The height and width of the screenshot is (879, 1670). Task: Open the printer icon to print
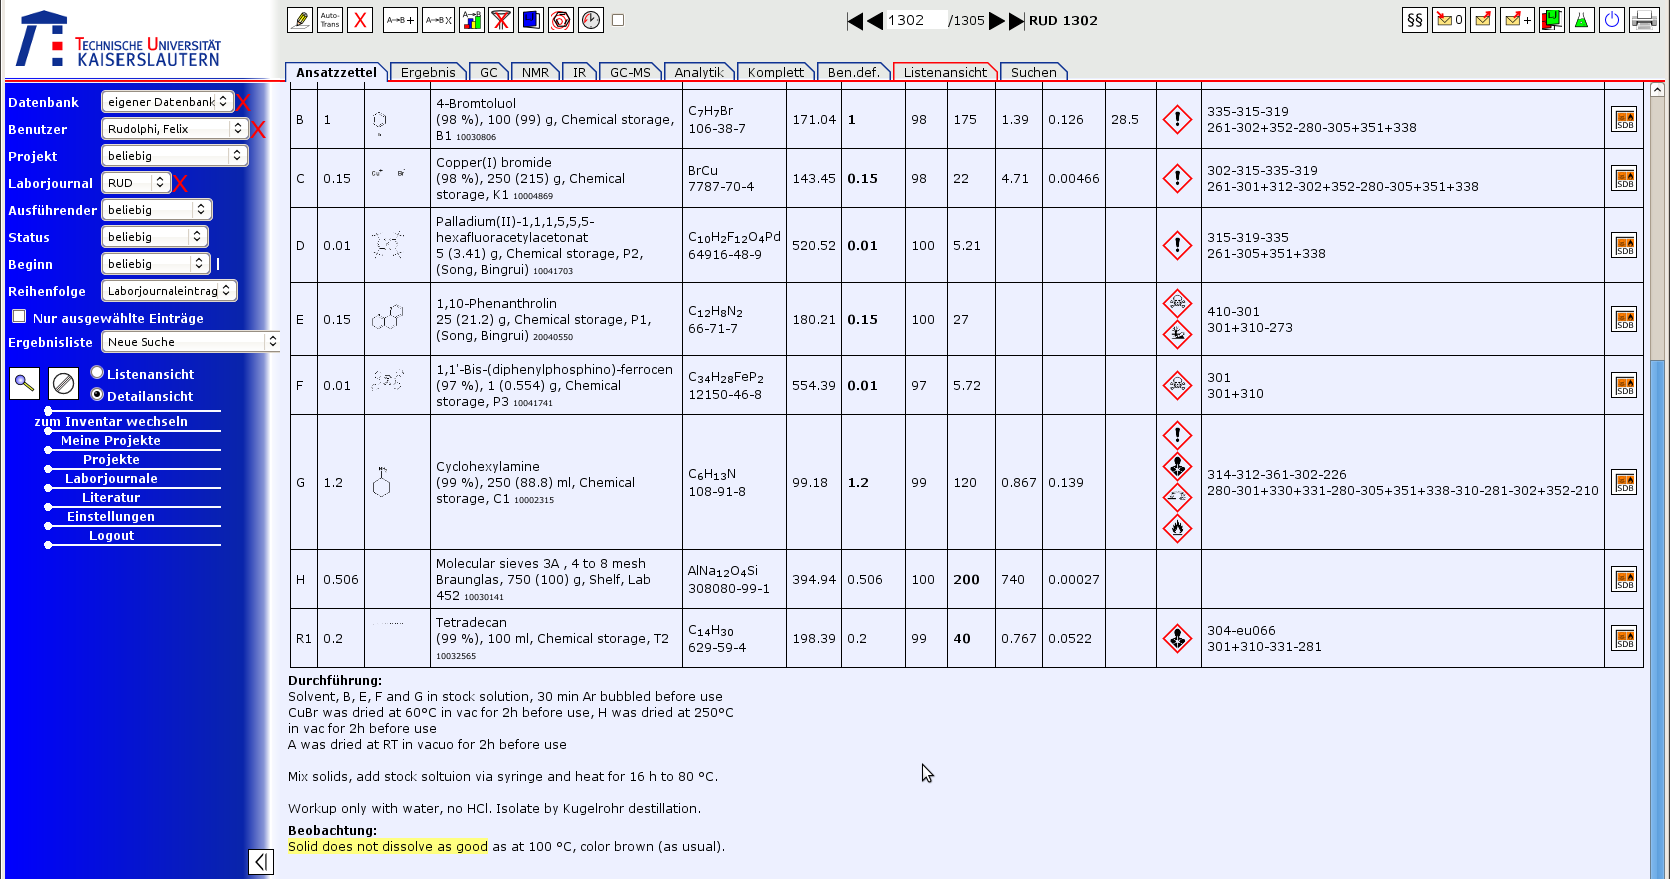(x=1644, y=20)
